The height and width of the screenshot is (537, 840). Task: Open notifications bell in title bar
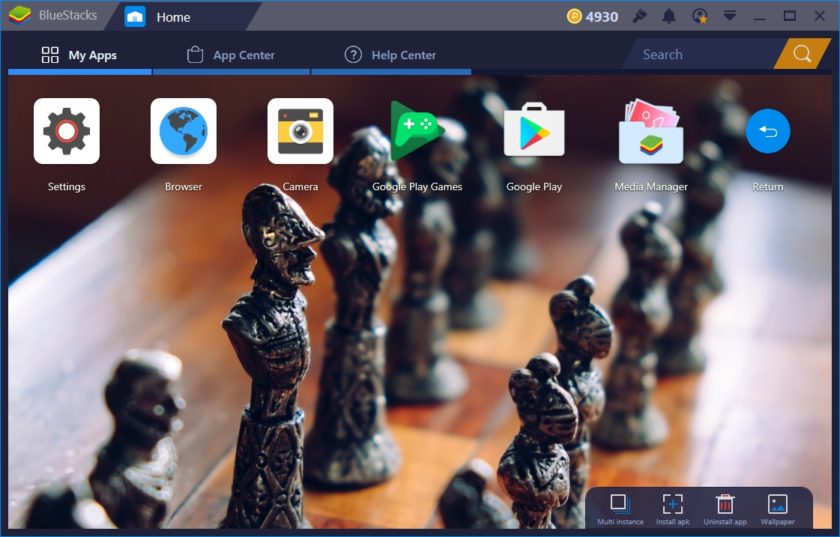(669, 17)
